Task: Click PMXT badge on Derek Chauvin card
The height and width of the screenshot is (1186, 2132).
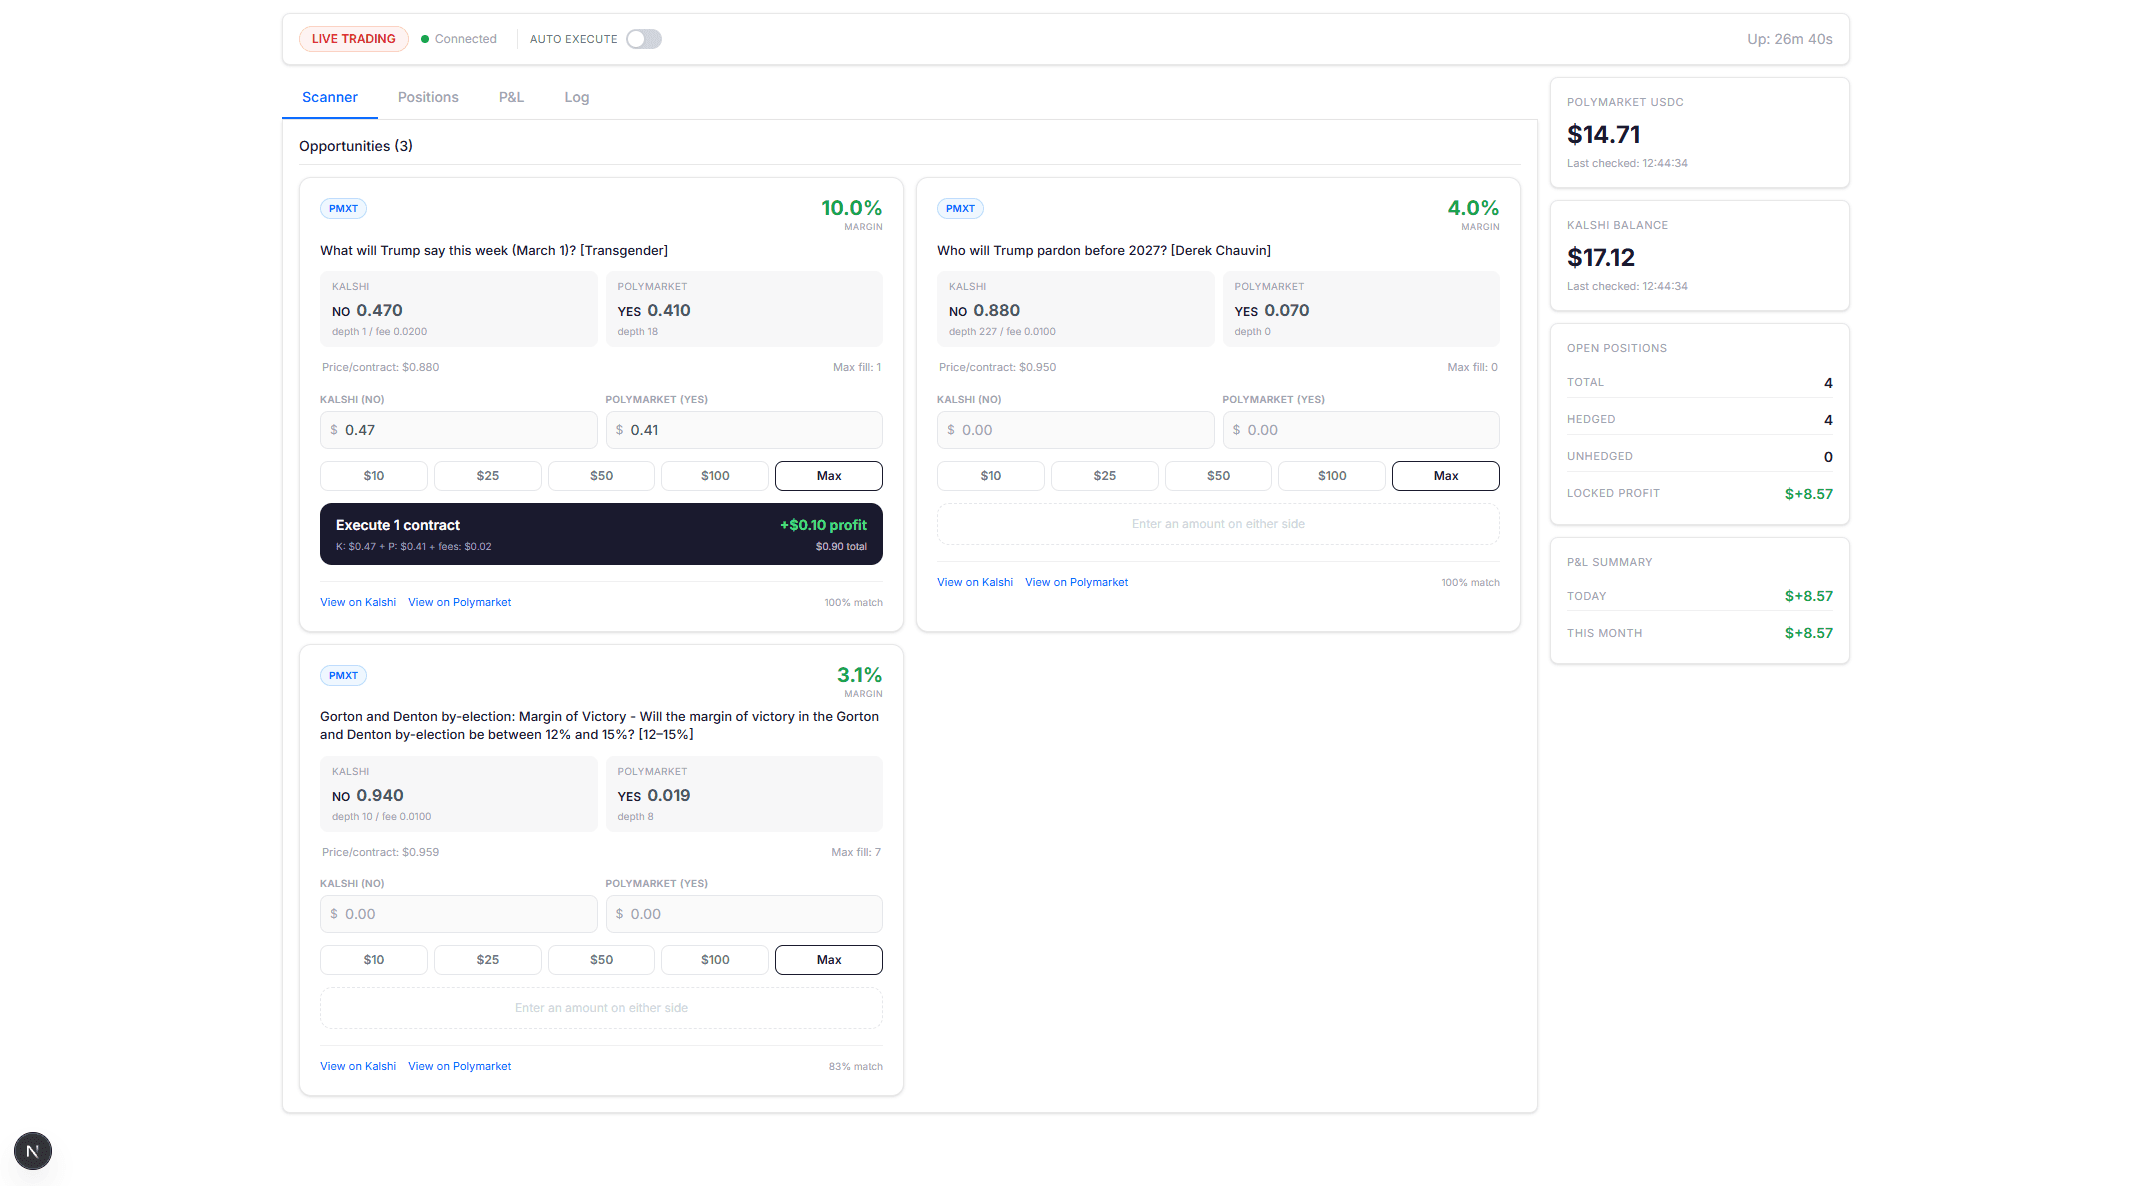Action: coord(960,209)
